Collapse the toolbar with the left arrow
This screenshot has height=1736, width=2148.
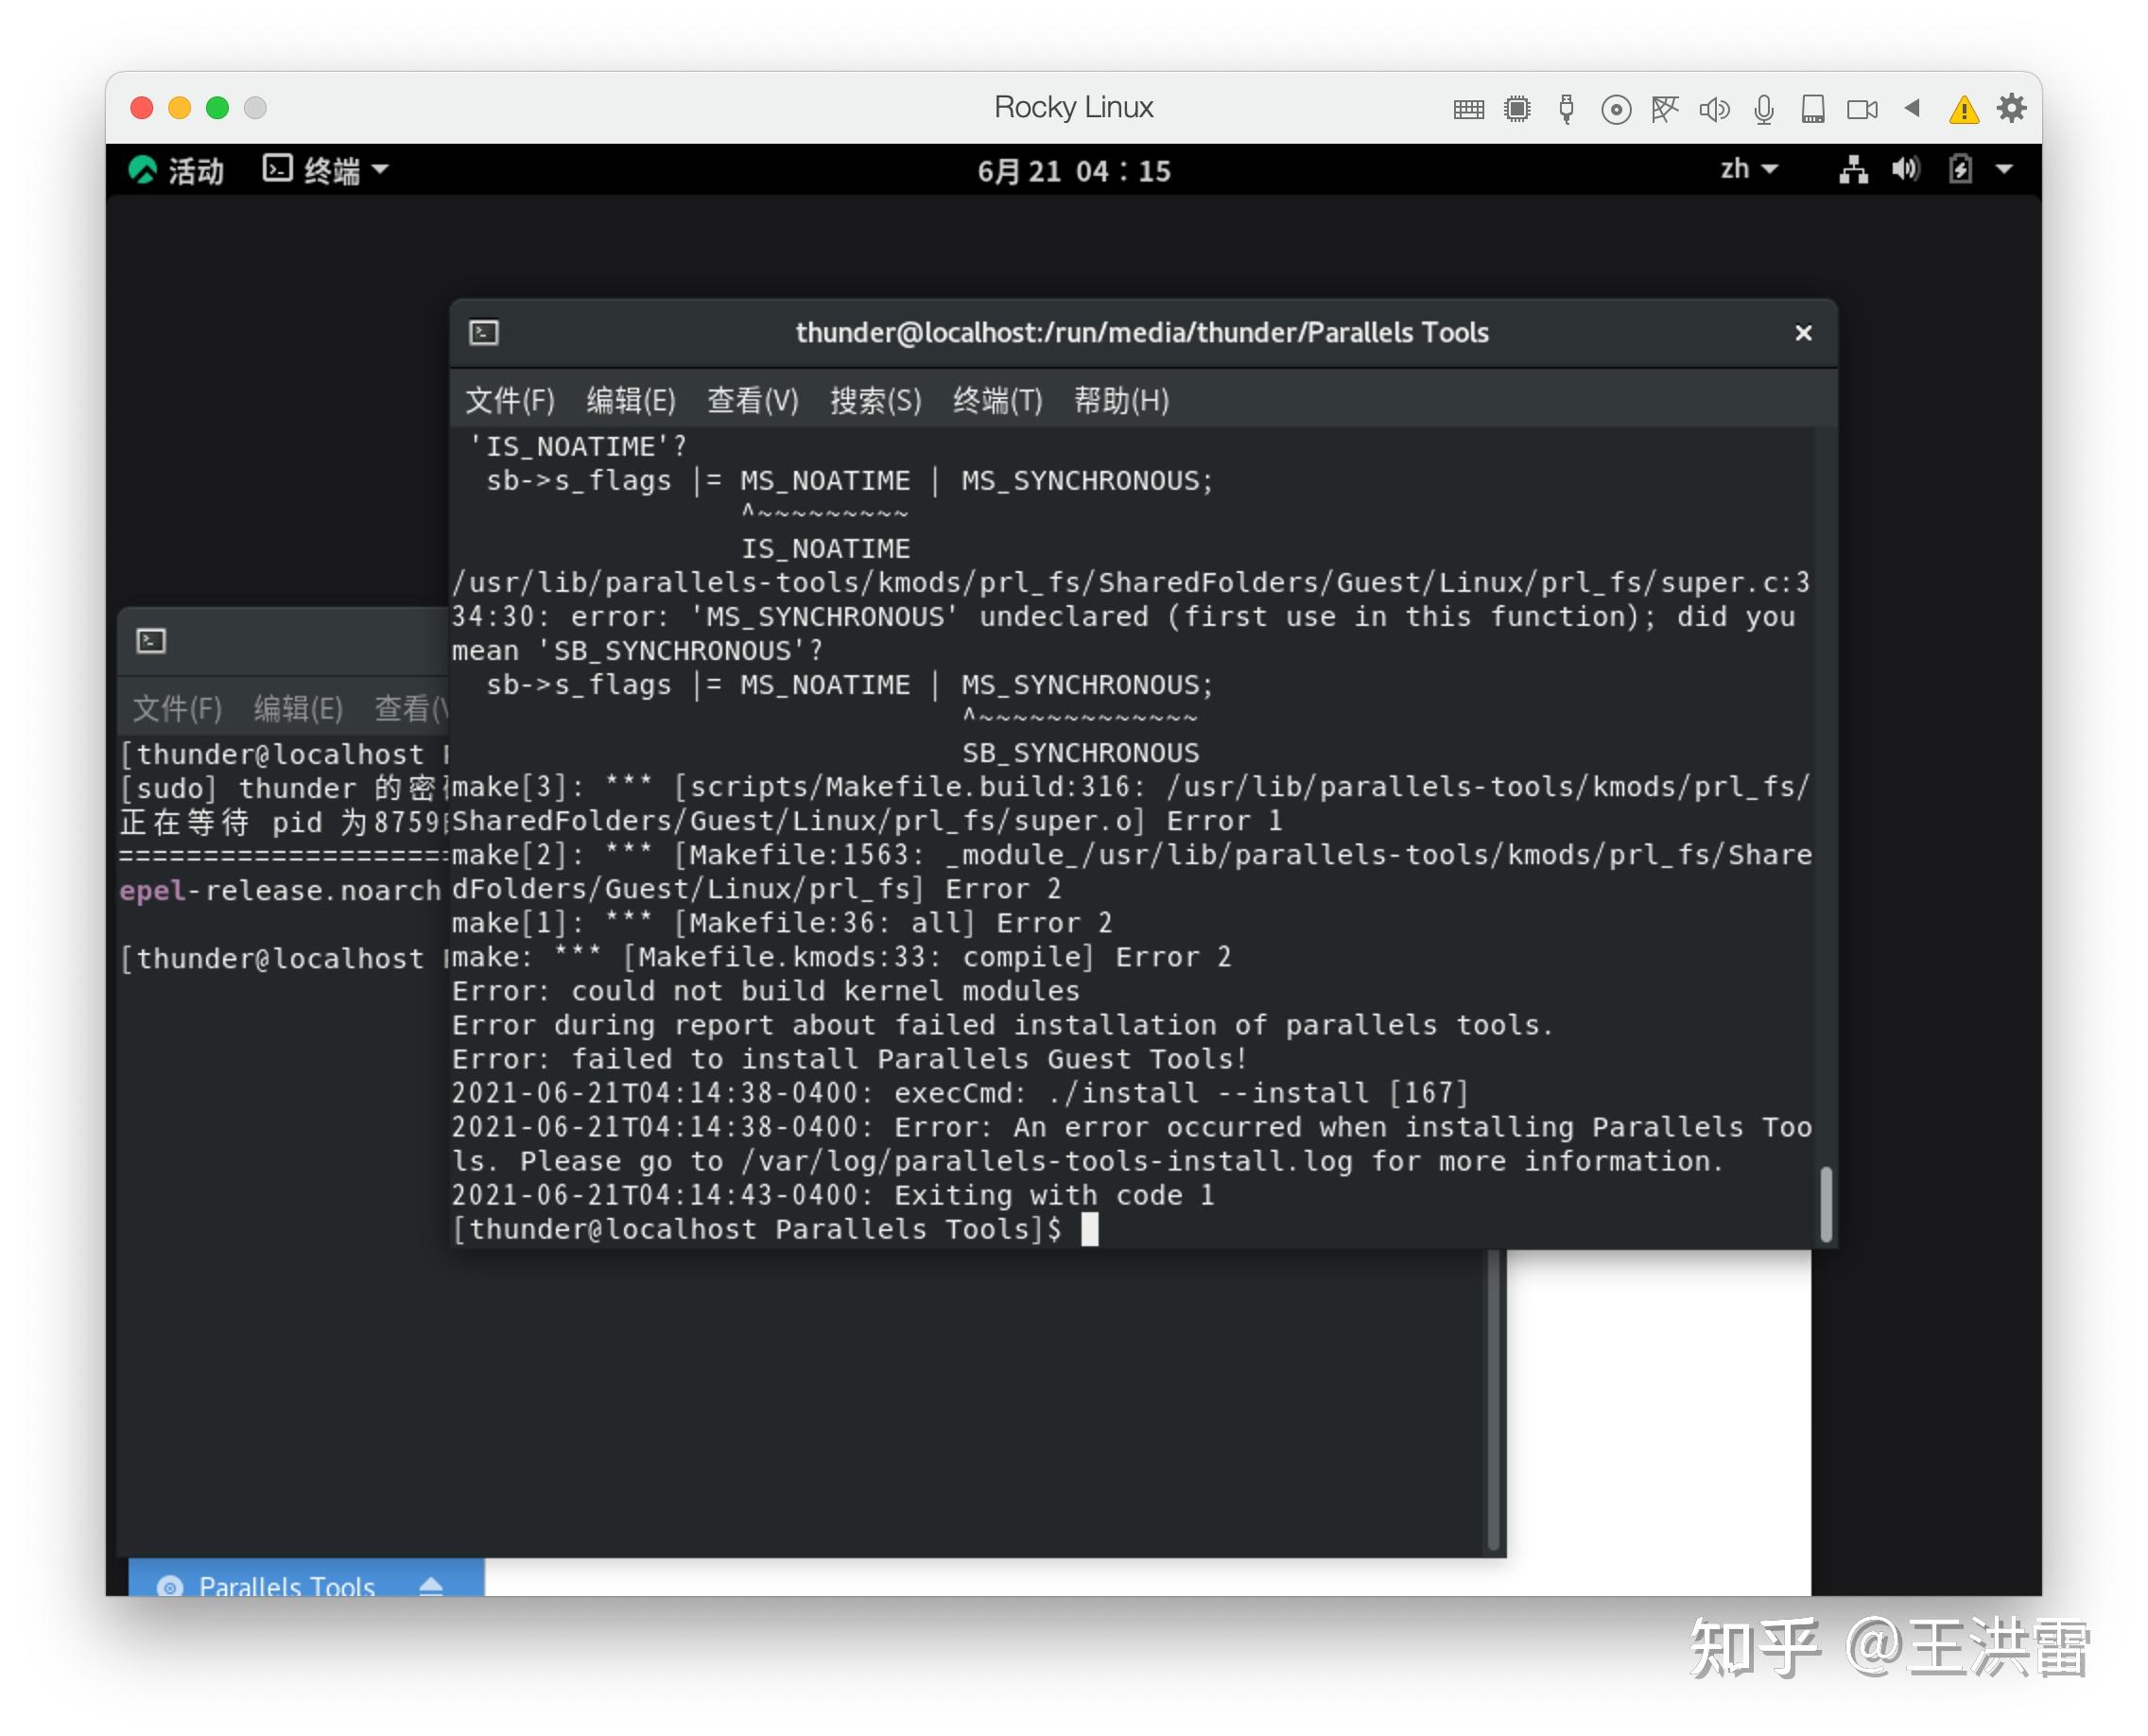coord(1912,108)
